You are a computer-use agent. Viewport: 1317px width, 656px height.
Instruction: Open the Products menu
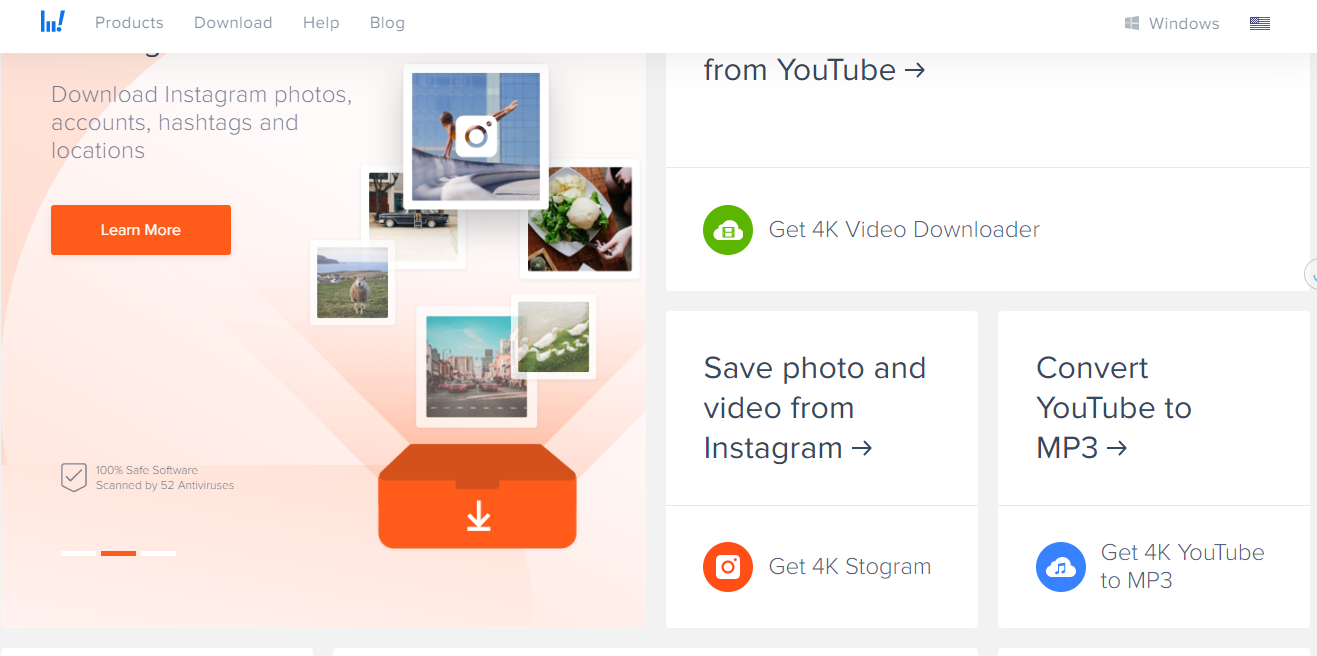pos(129,22)
